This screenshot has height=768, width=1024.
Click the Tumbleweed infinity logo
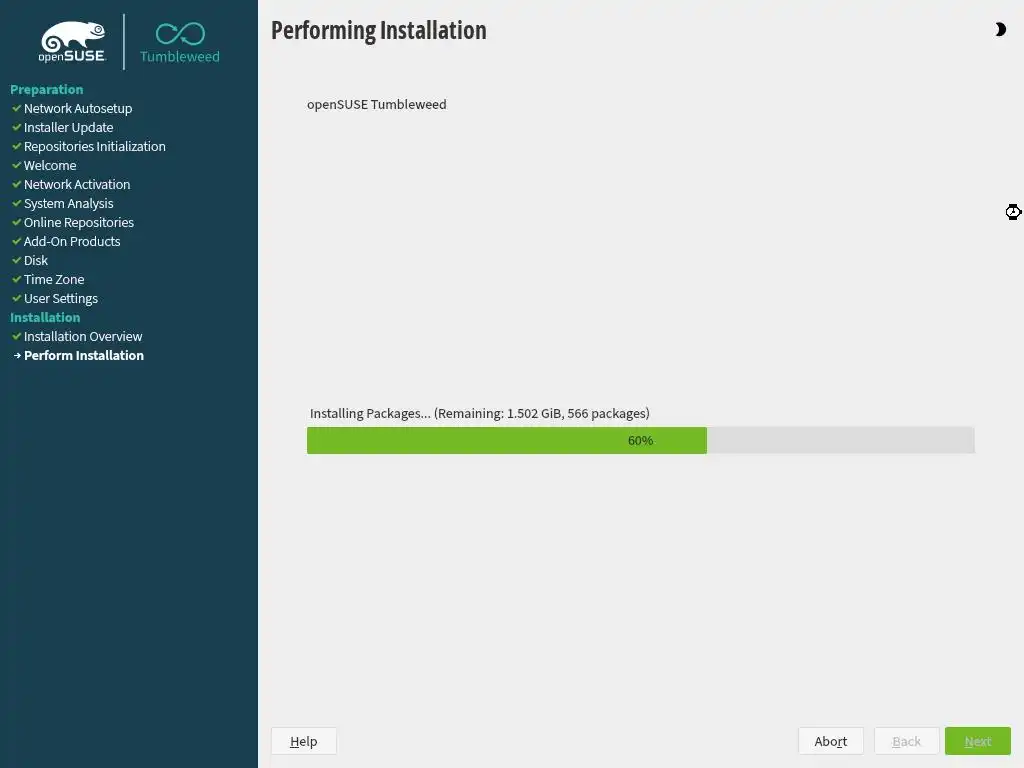[x=180, y=43]
